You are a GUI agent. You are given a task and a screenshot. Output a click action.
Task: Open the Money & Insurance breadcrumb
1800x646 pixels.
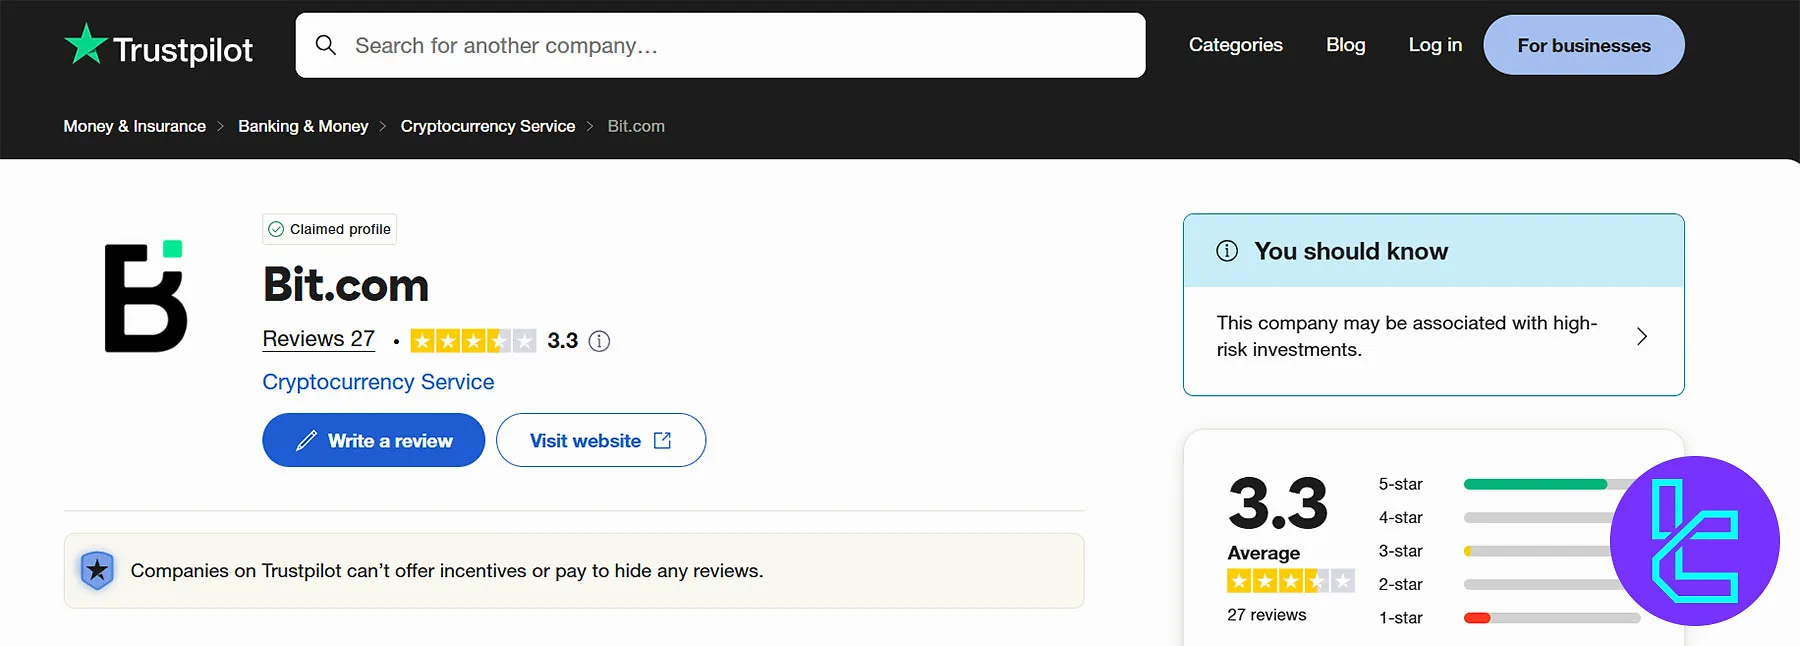tap(135, 126)
